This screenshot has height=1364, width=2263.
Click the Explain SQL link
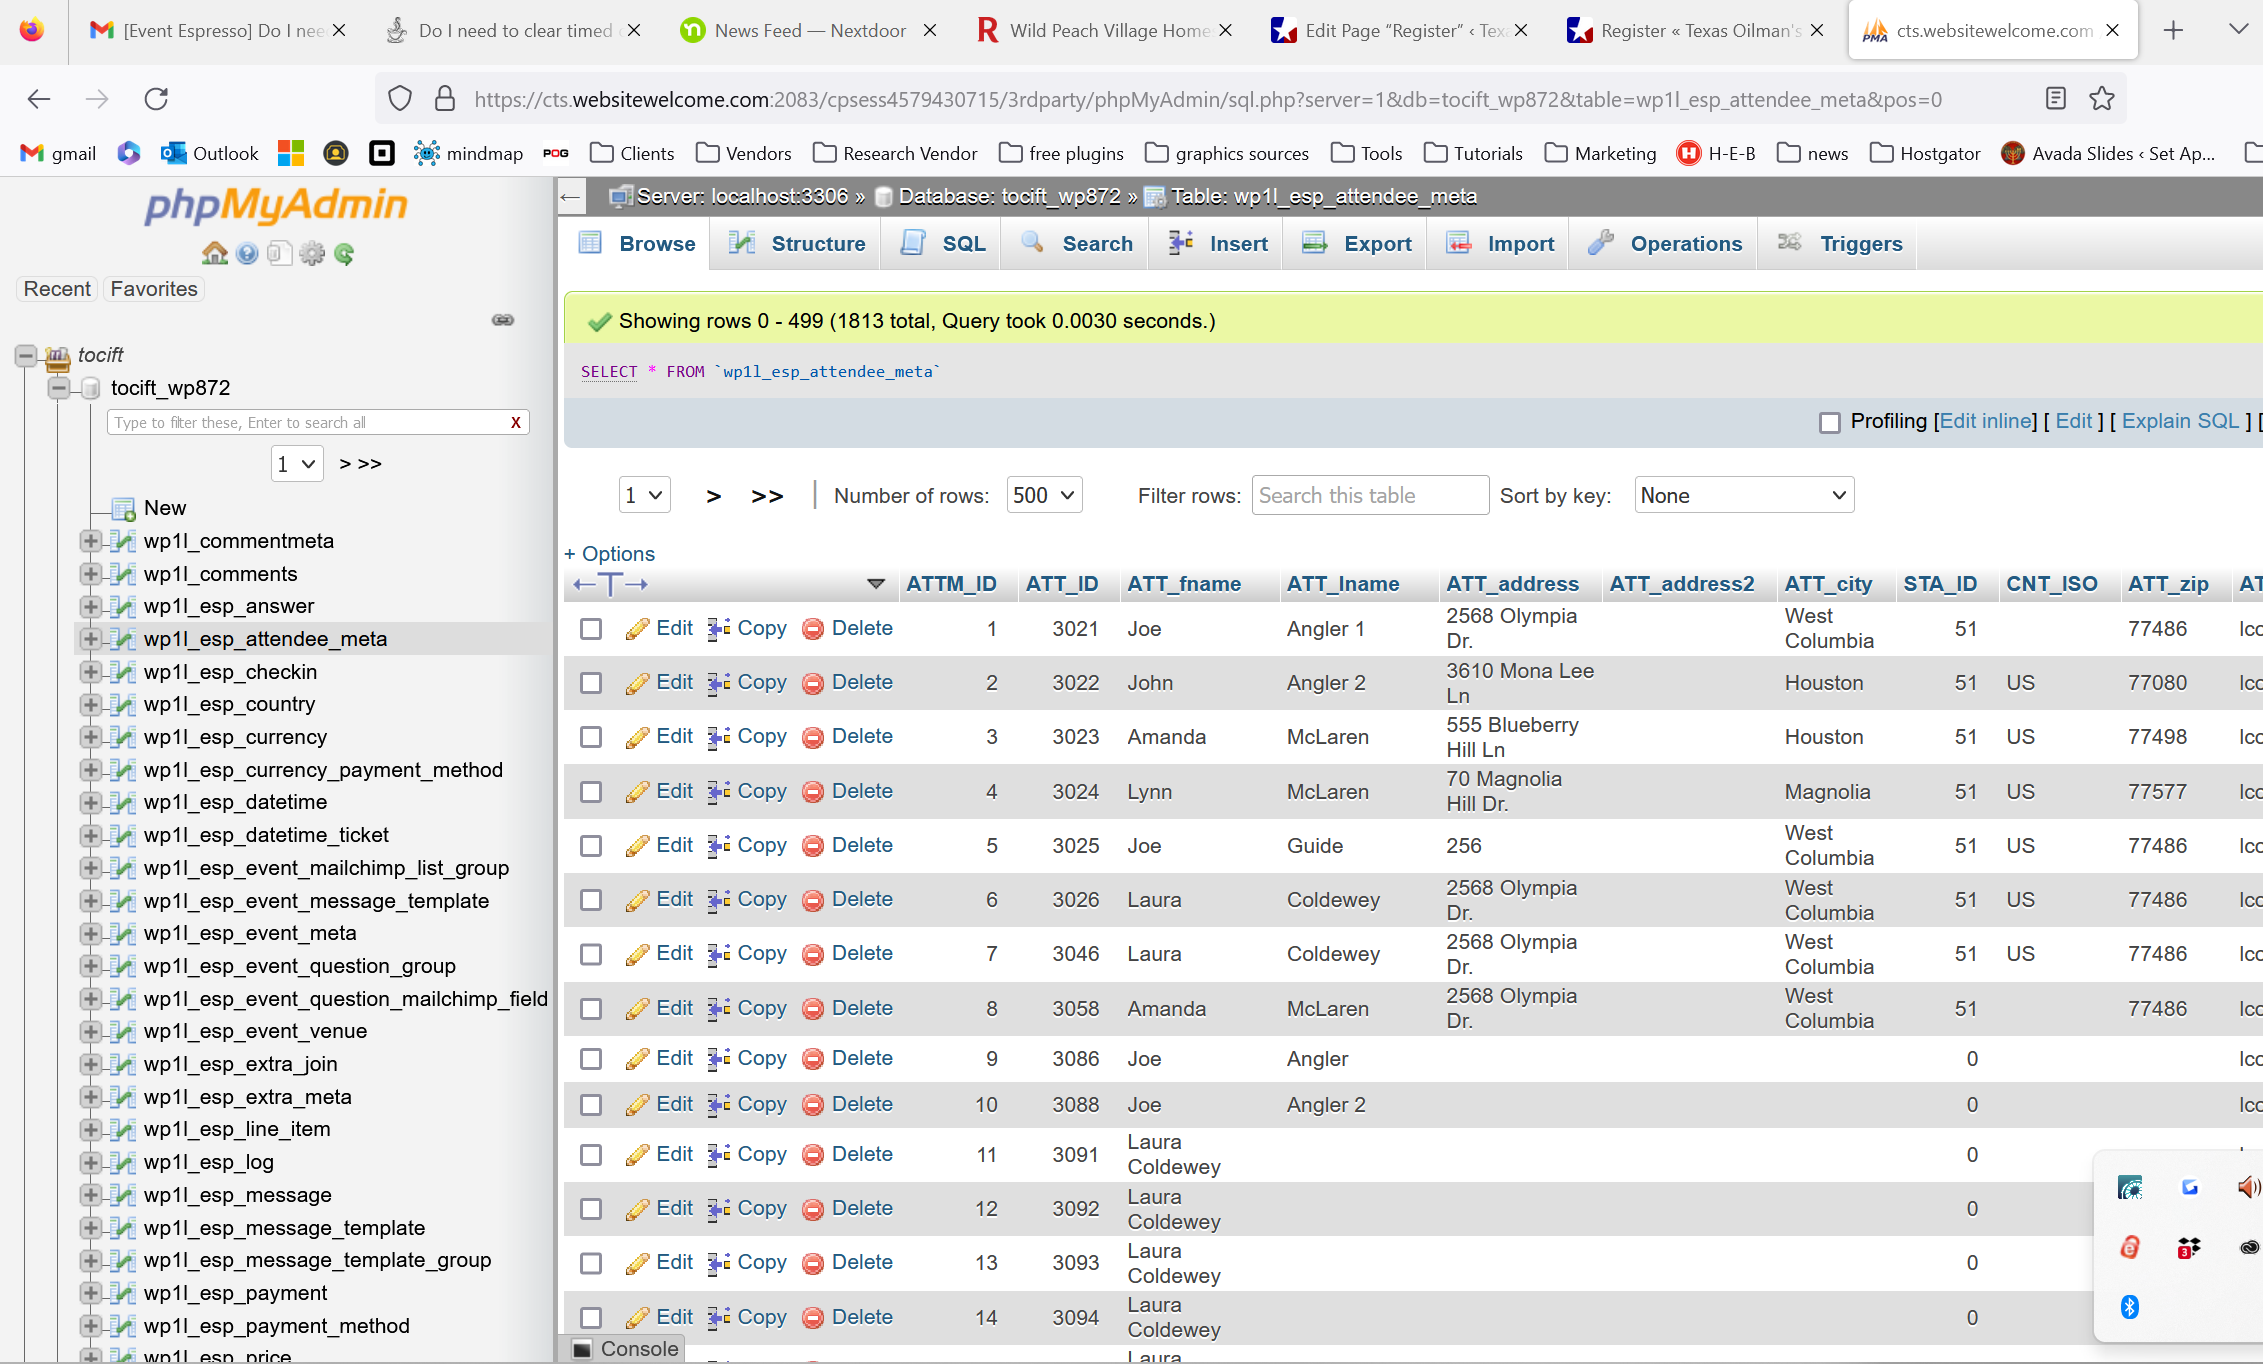(x=2180, y=421)
